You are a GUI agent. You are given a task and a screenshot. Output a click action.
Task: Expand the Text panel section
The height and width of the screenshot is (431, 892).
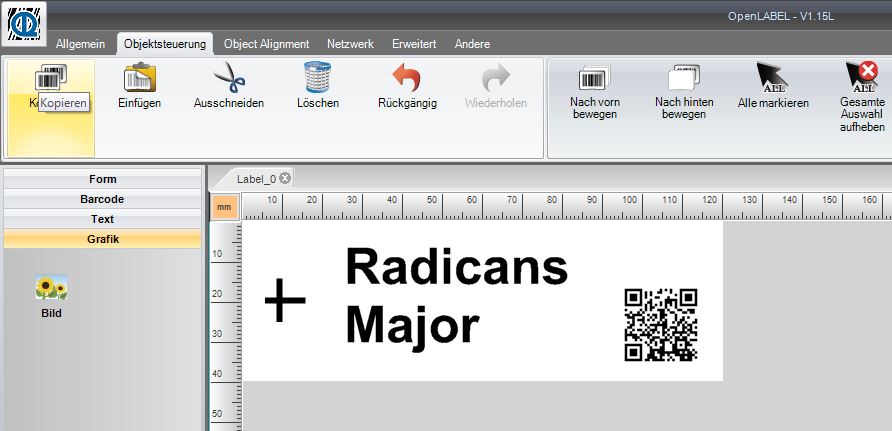click(x=102, y=219)
